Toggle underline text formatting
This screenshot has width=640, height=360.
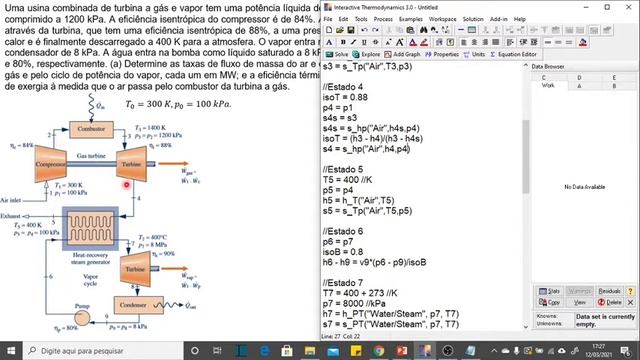tap(364, 42)
